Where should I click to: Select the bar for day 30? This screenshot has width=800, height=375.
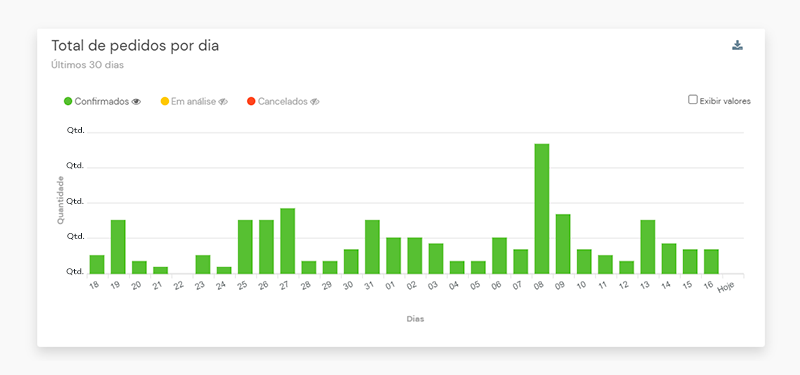(x=351, y=262)
